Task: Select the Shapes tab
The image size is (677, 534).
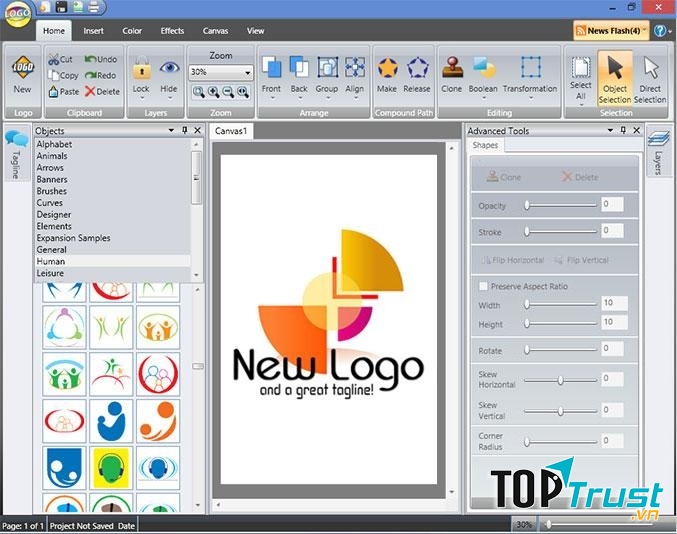Action: [x=485, y=145]
